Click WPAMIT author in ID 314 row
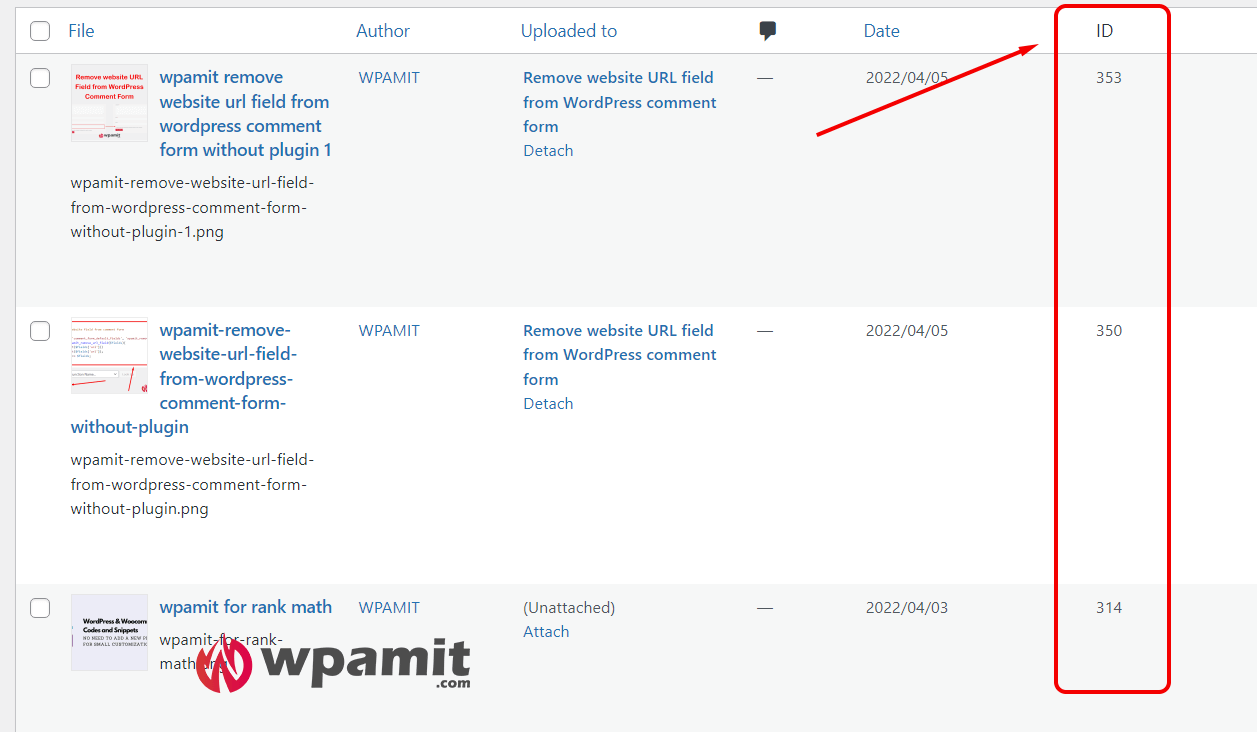Image resolution: width=1257 pixels, height=732 pixels. 389,608
